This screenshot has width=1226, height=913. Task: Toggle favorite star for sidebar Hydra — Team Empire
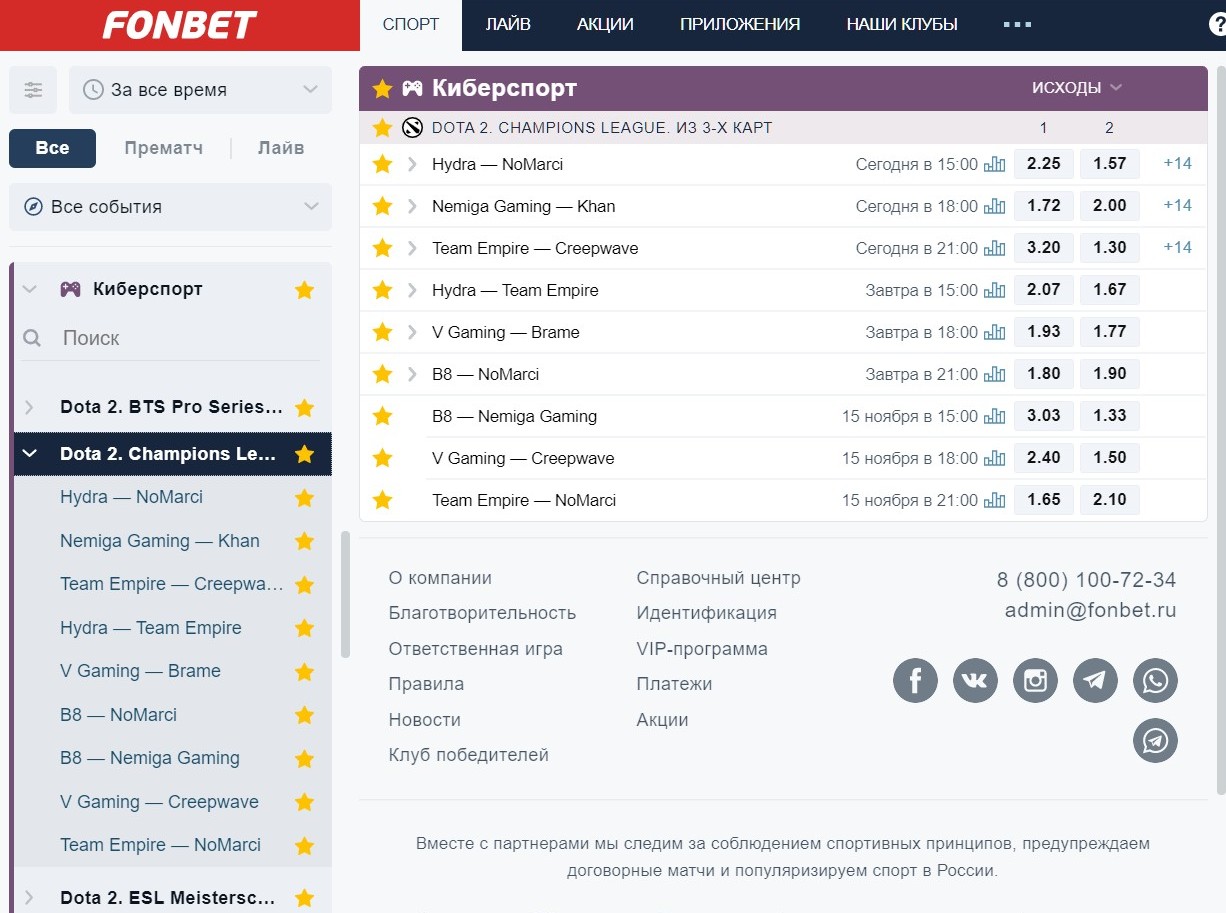(305, 628)
